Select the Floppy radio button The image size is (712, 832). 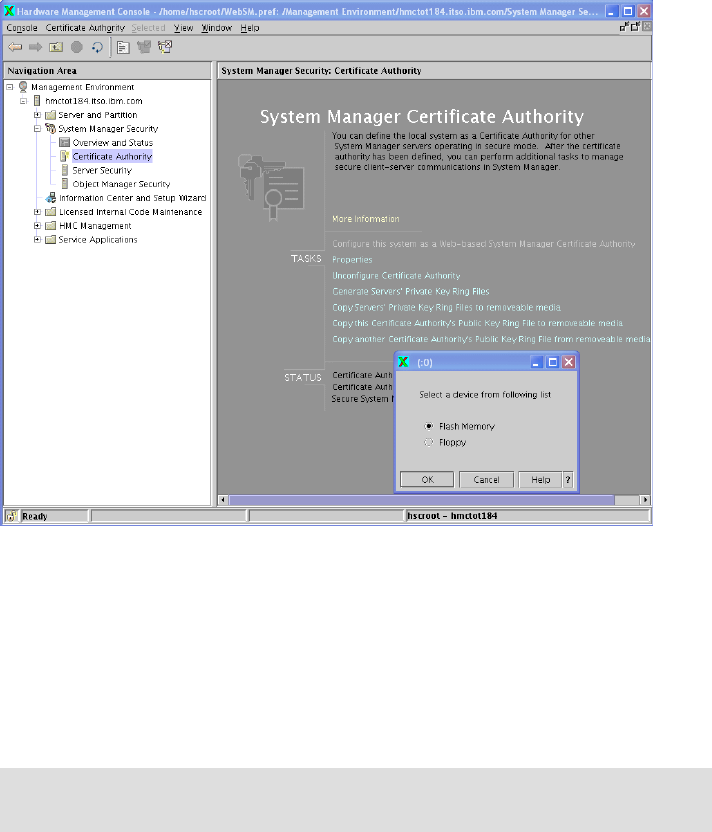point(429,442)
